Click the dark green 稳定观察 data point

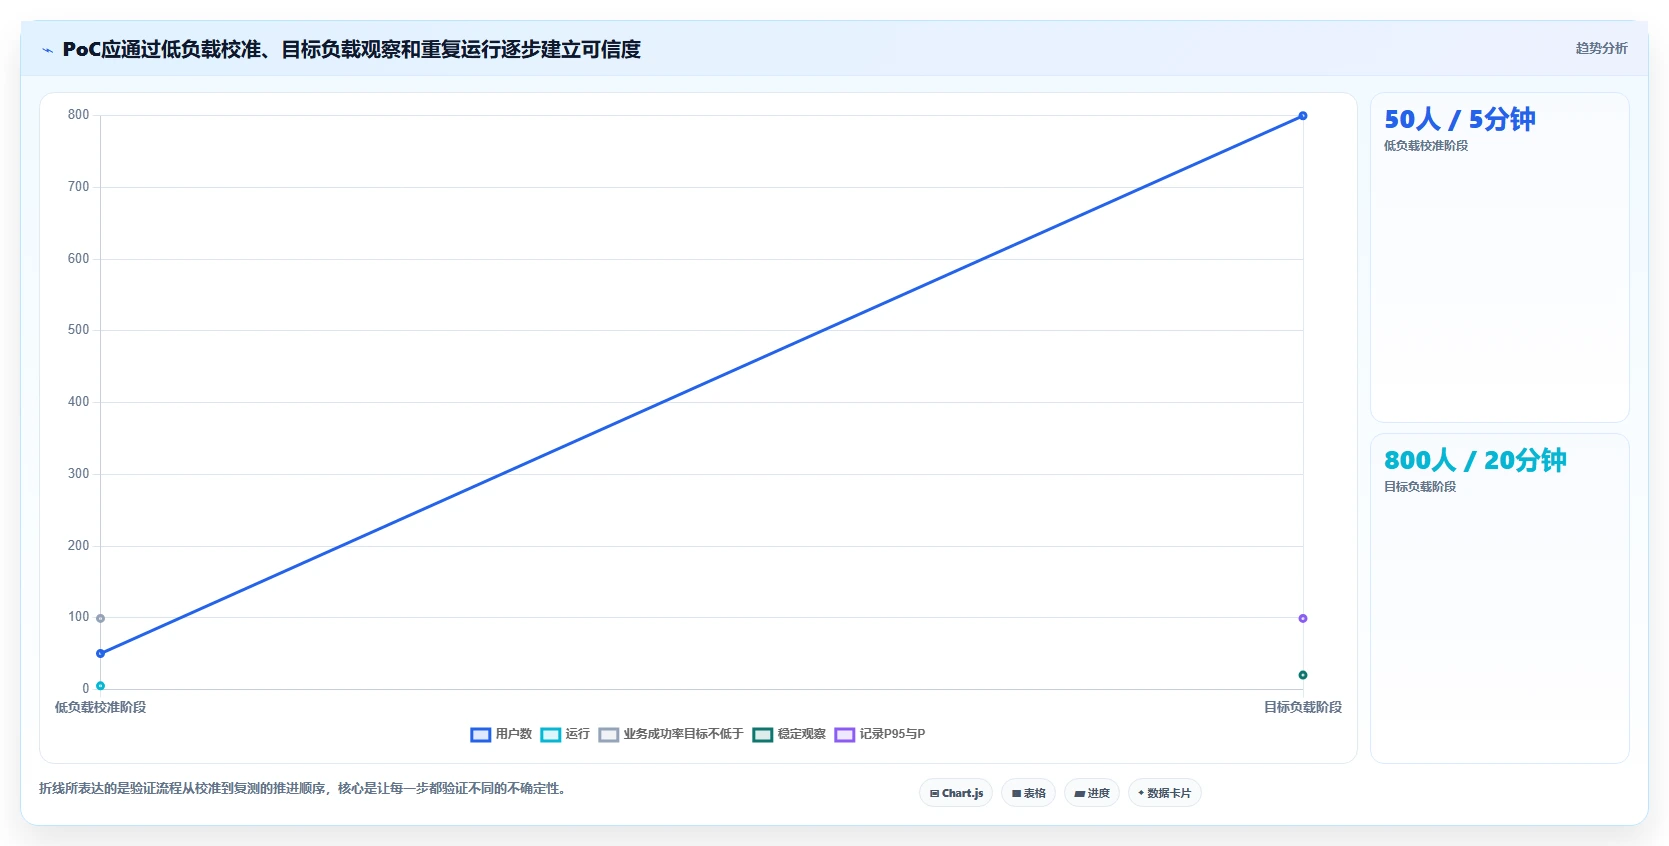click(x=1303, y=675)
